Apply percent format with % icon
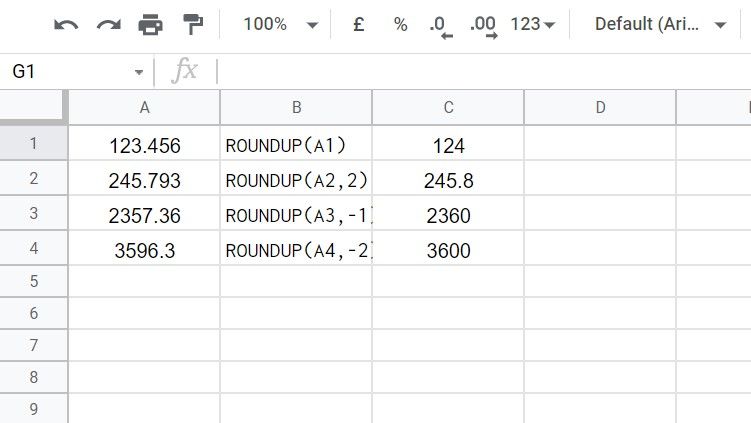Screen dimensions: 751x423 (x=400, y=25)
